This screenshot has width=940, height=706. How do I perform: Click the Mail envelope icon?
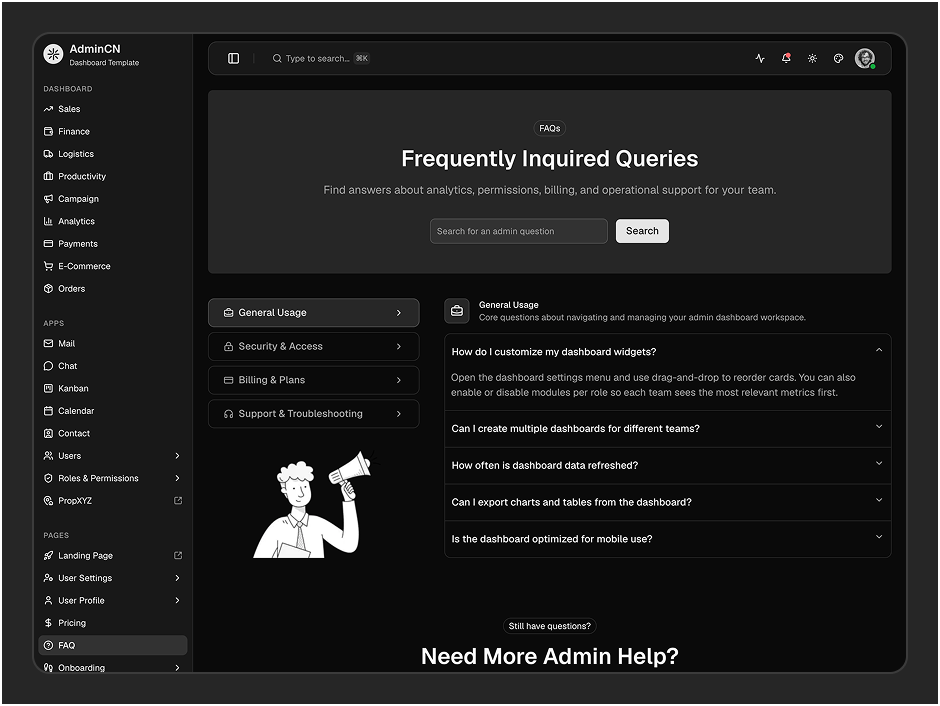click(49, 343)
